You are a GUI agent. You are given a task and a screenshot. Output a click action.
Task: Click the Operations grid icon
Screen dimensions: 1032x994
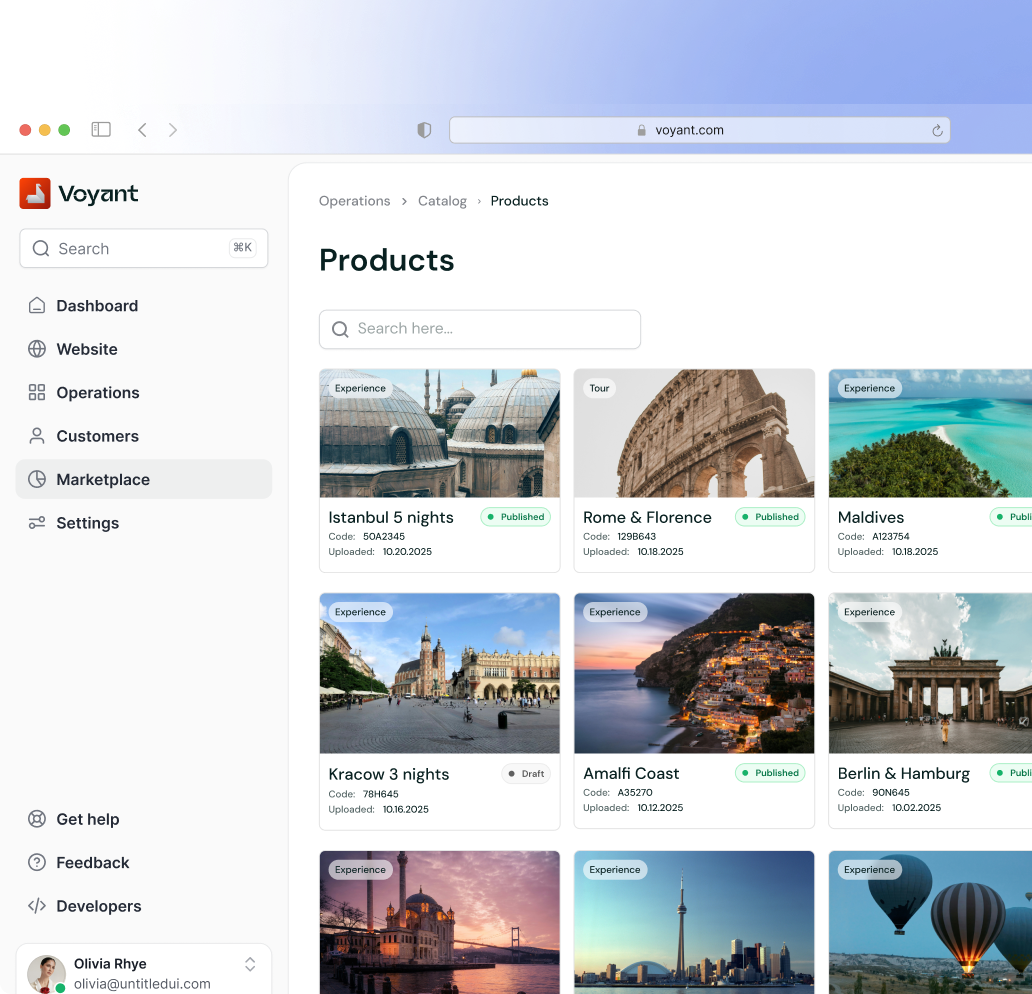tap(36, 392)
